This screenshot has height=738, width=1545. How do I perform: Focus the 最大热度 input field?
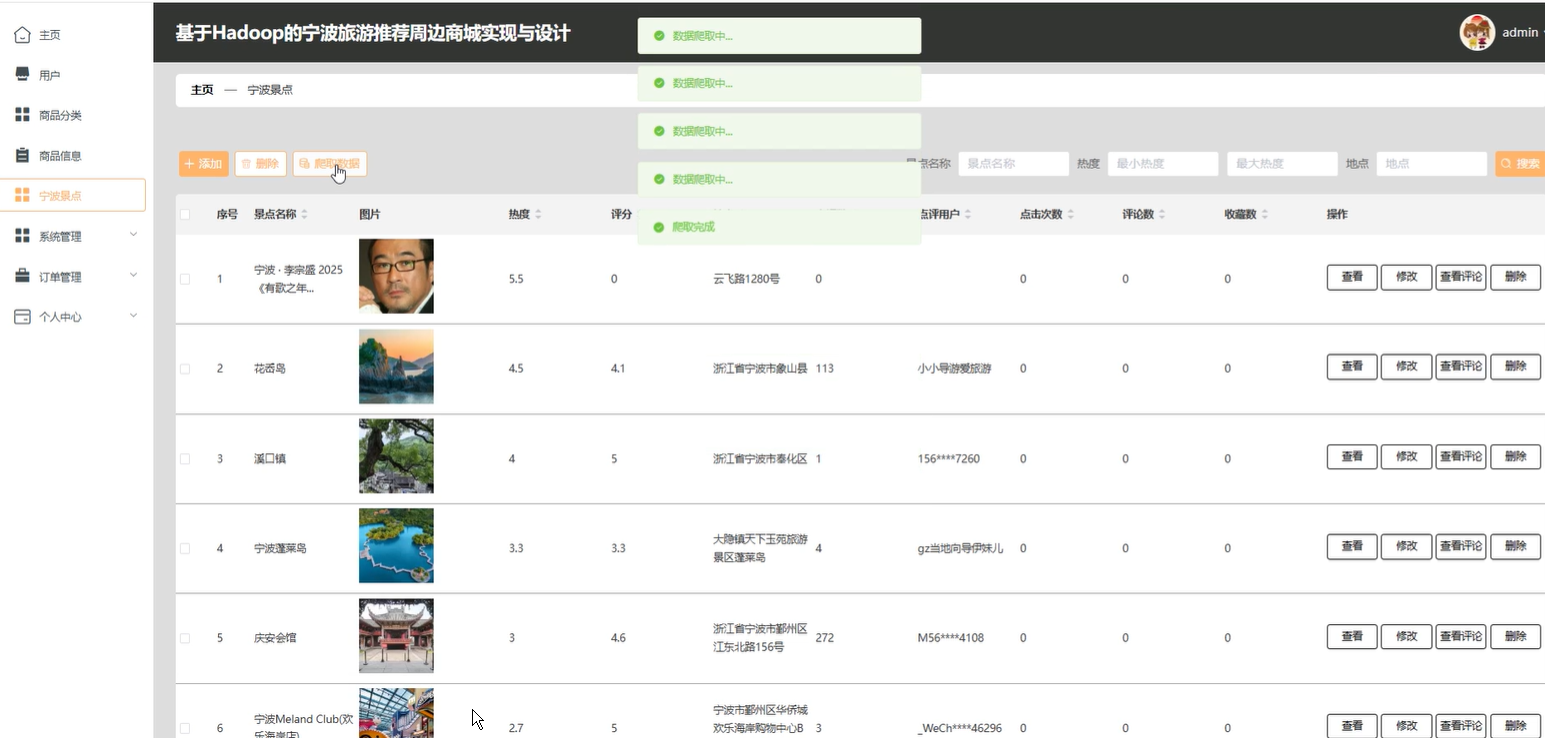coord(1282,164)
